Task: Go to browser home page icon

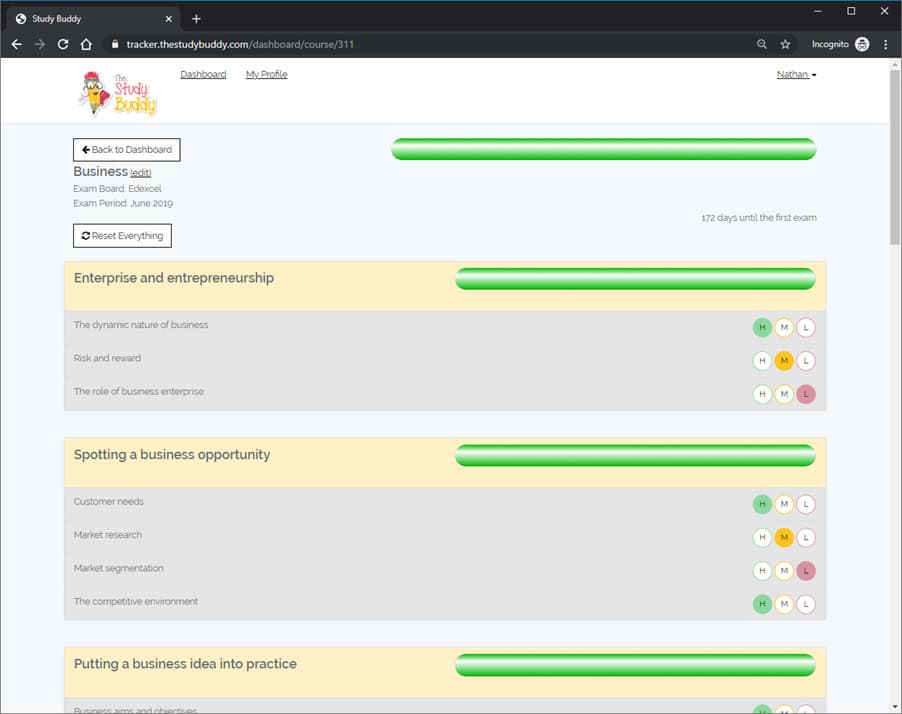Action: tap(87, 44)
